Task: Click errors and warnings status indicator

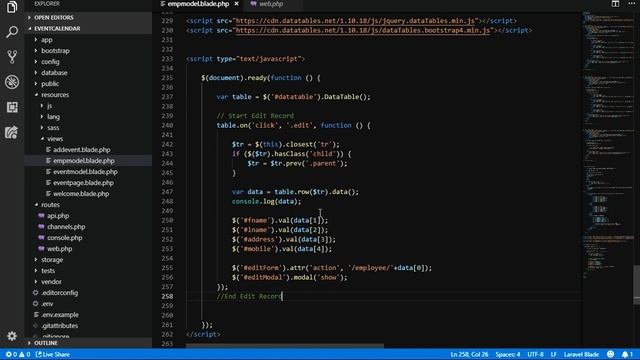Action: [x=18, y=354]
